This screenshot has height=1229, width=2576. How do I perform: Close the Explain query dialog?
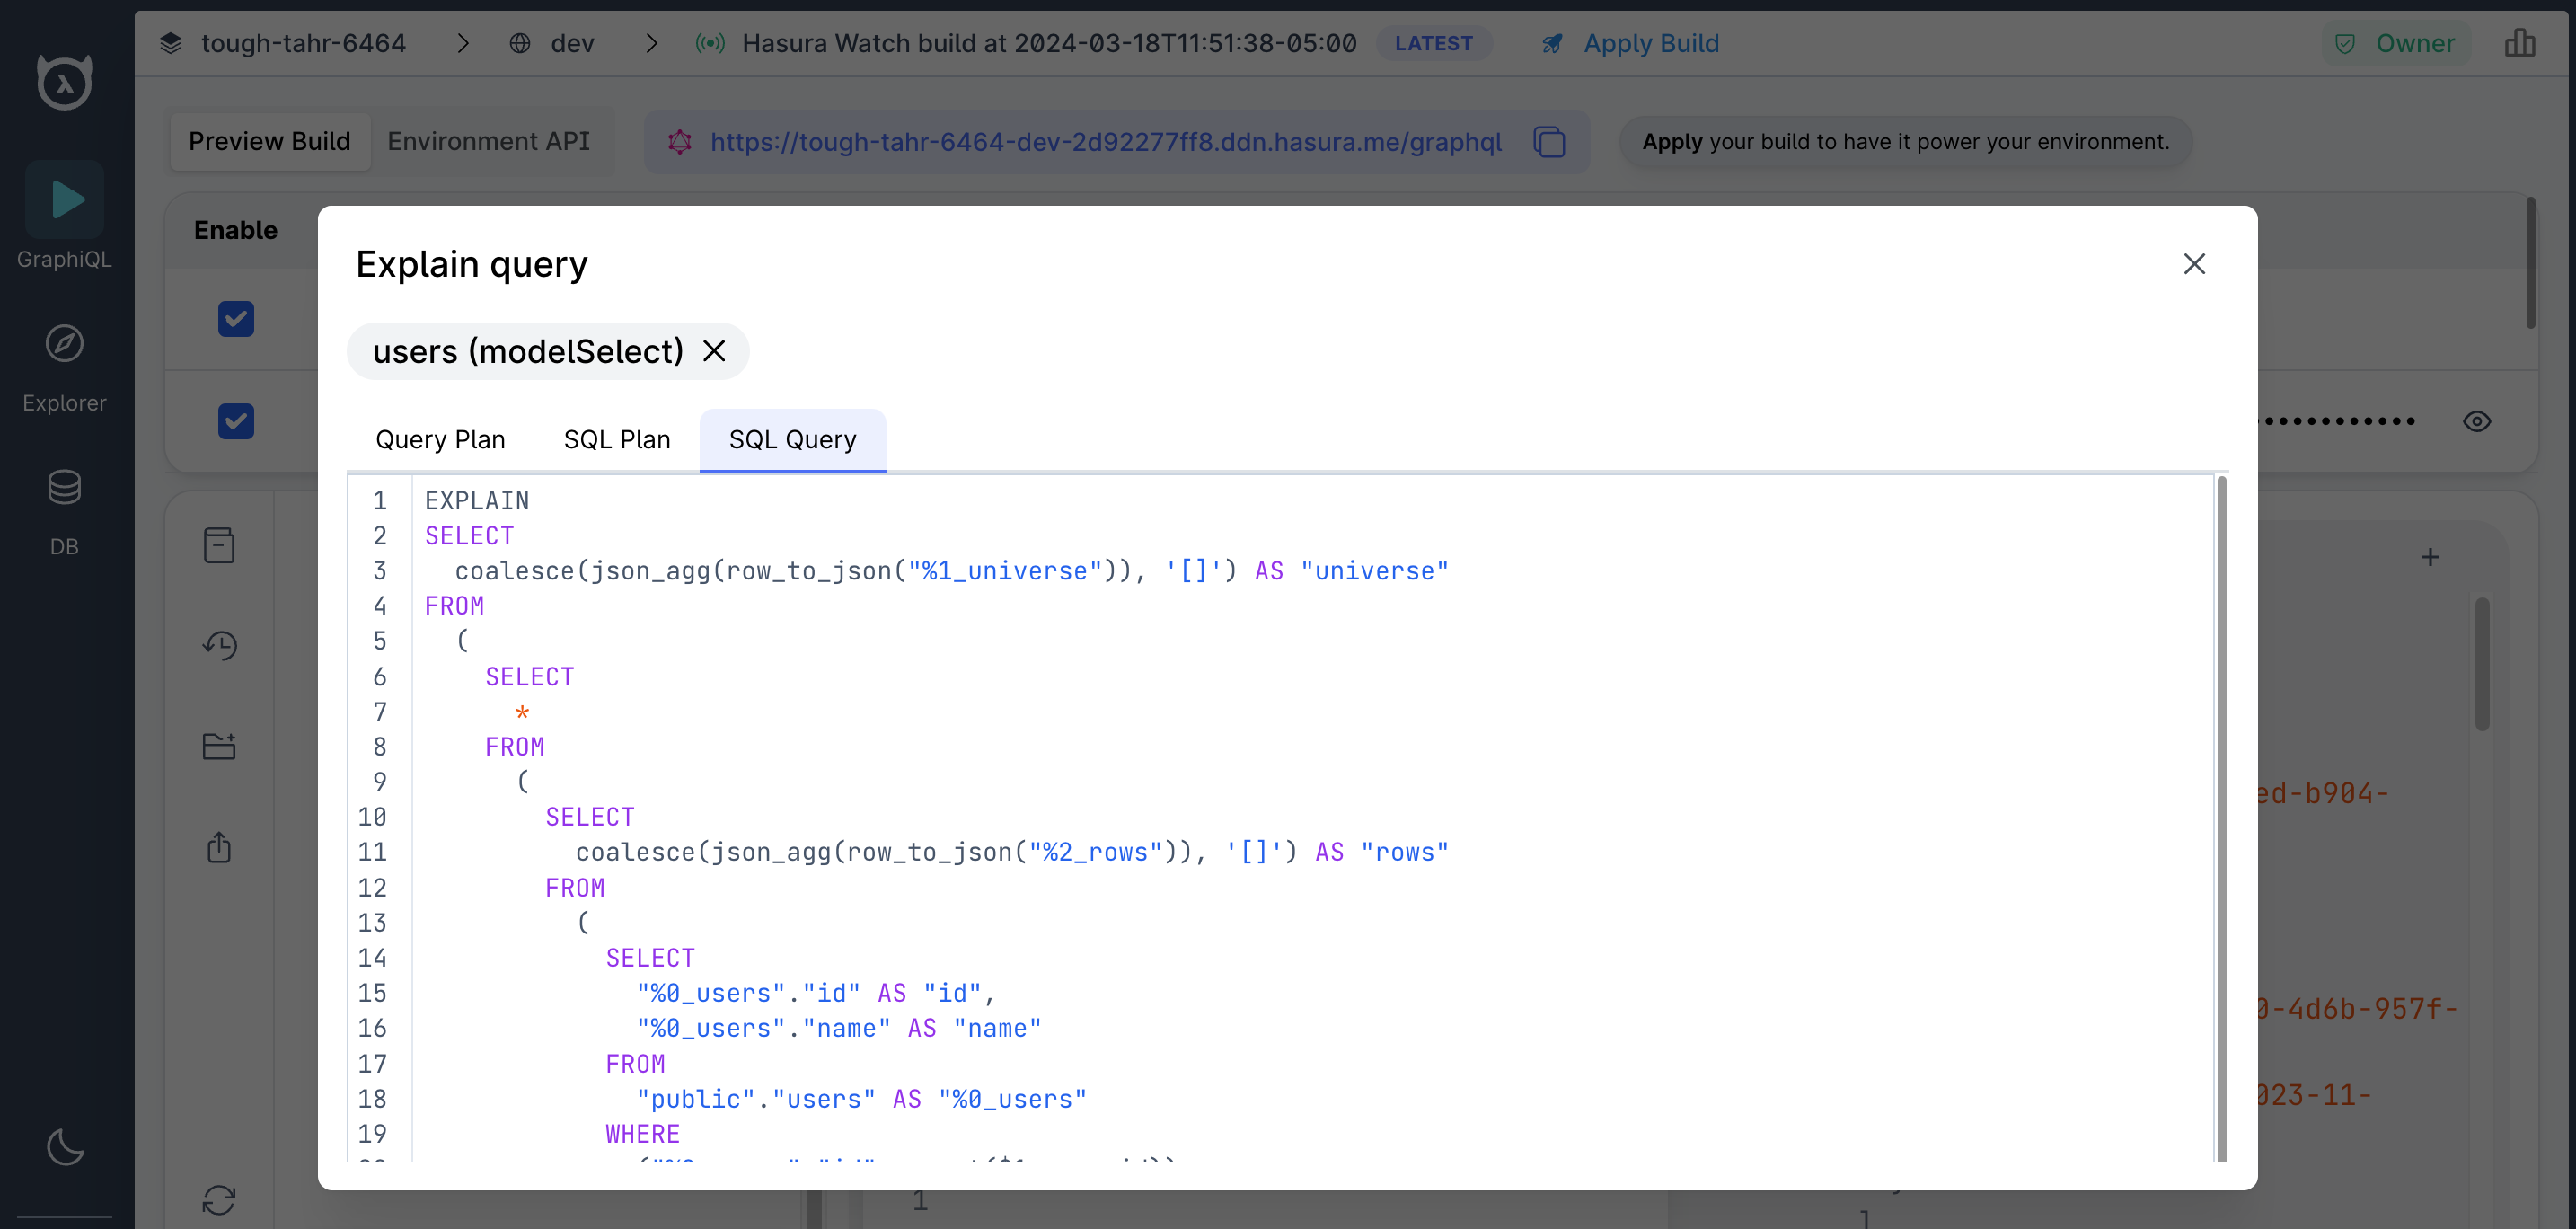pyautogui.click(x=2194, y=264)
